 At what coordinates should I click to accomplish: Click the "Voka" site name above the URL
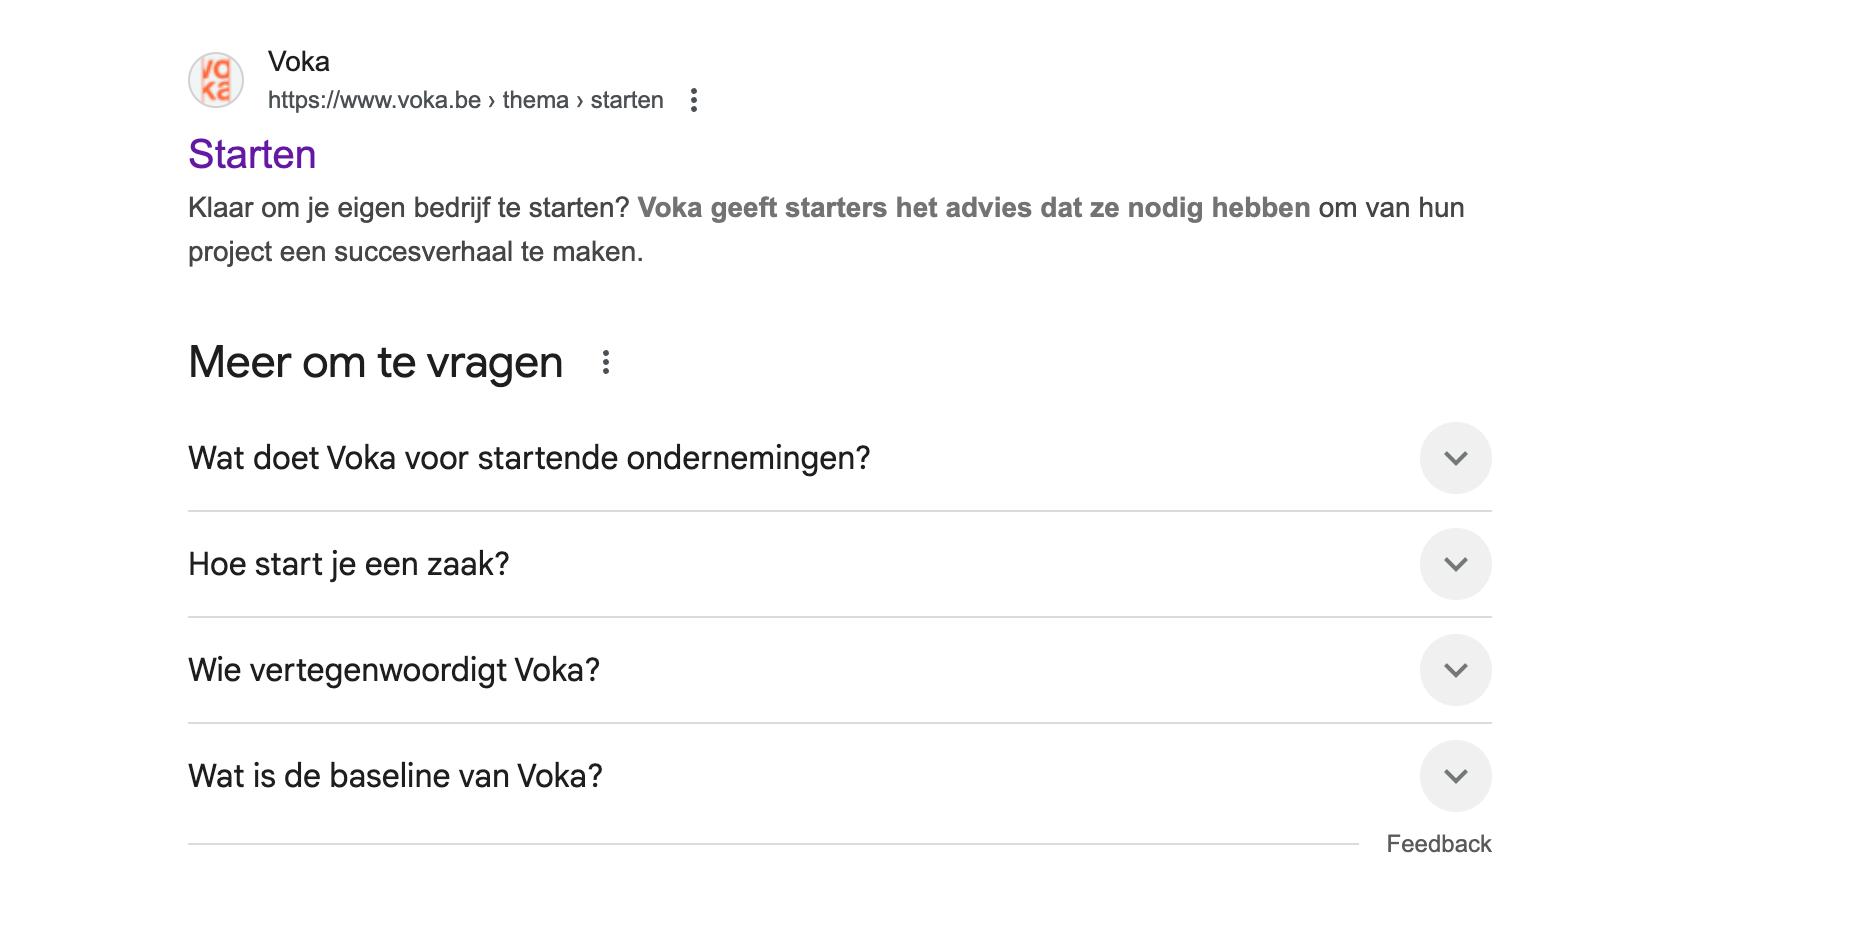[x=299, y=62]
